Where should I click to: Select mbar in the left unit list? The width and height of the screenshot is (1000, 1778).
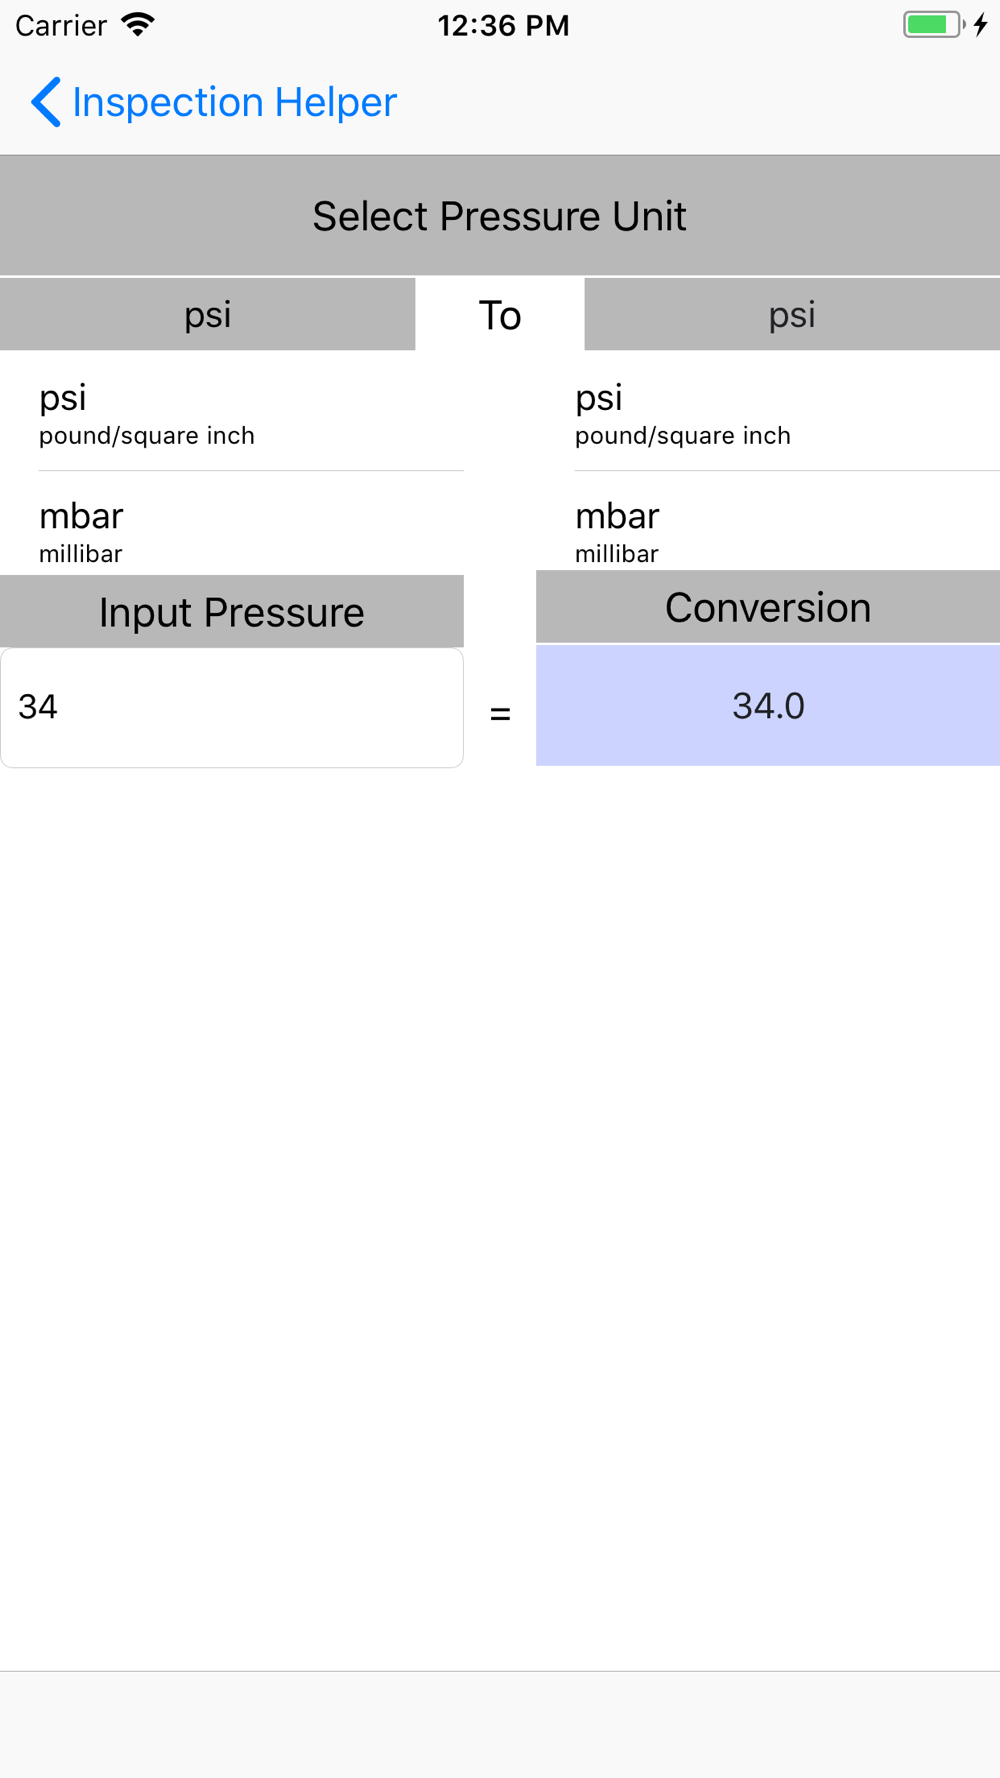[232, 523]
